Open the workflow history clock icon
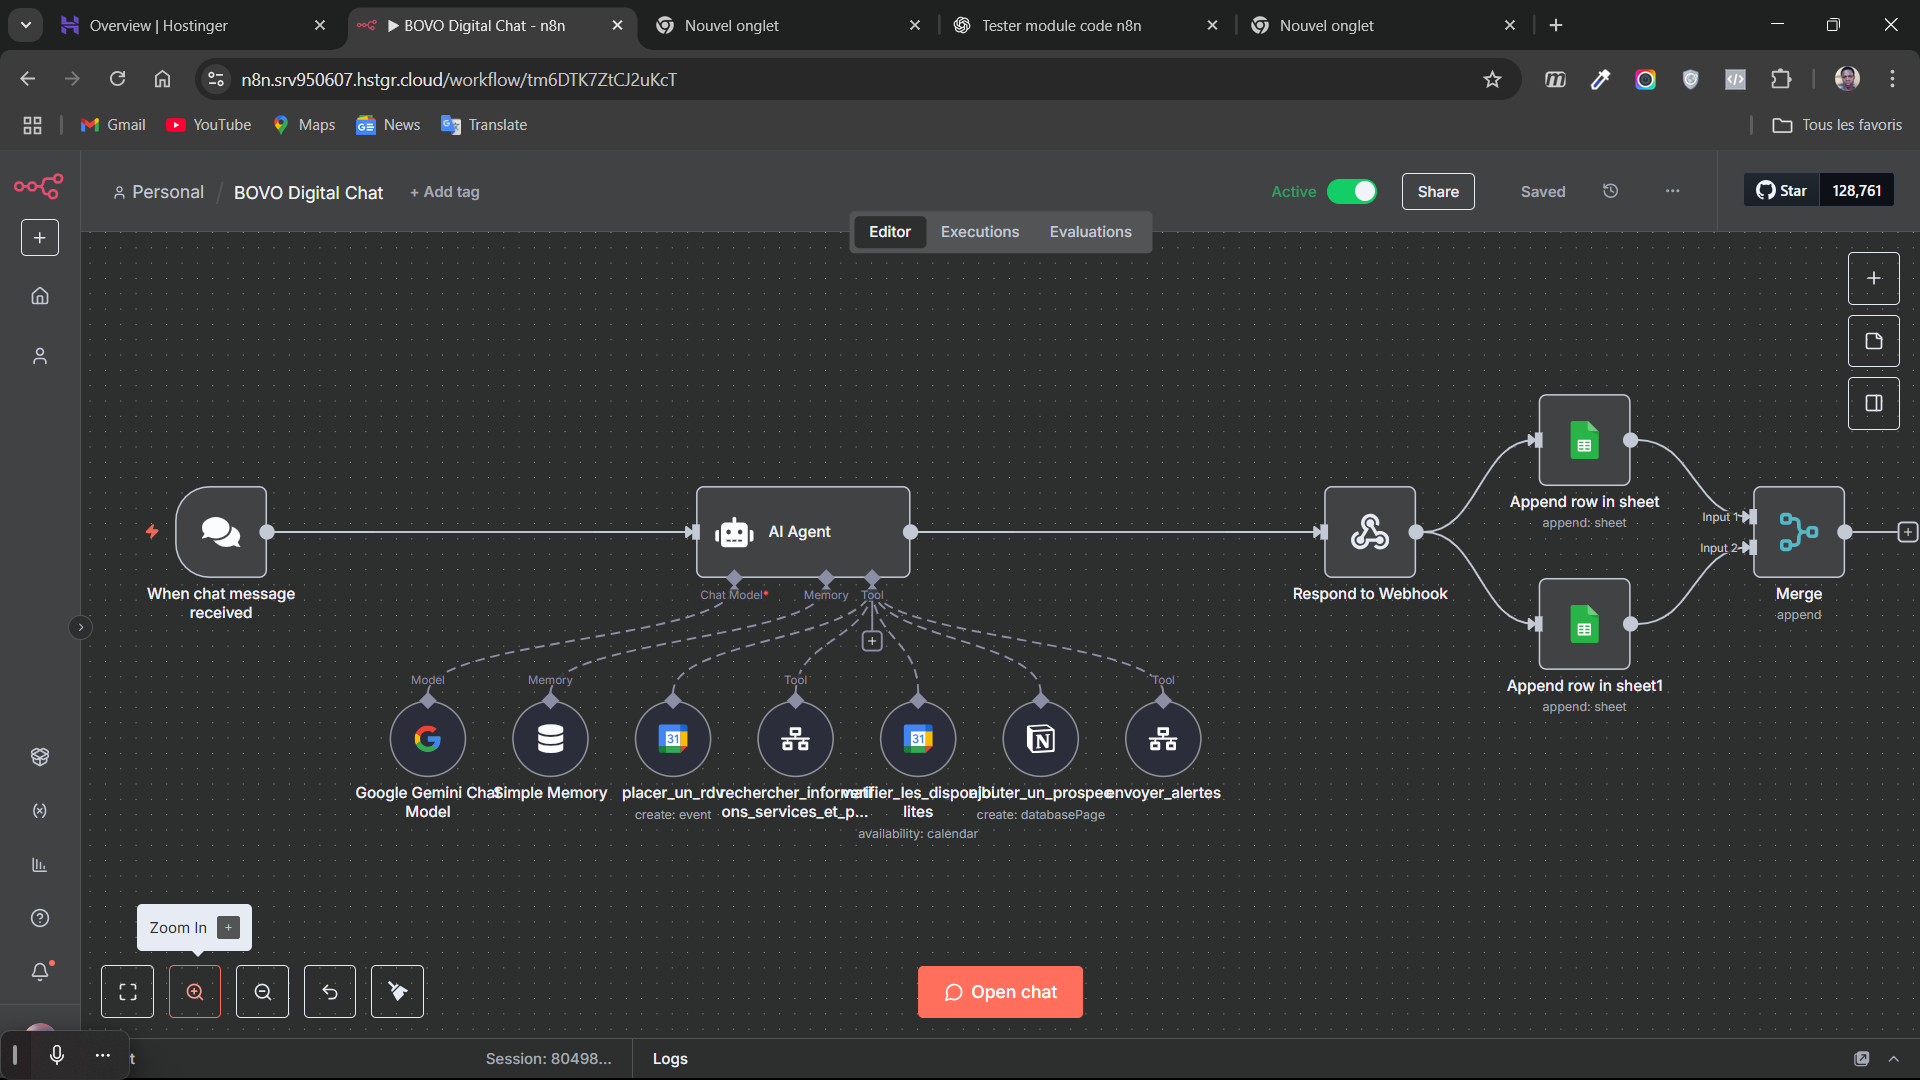 [1610, 191]
